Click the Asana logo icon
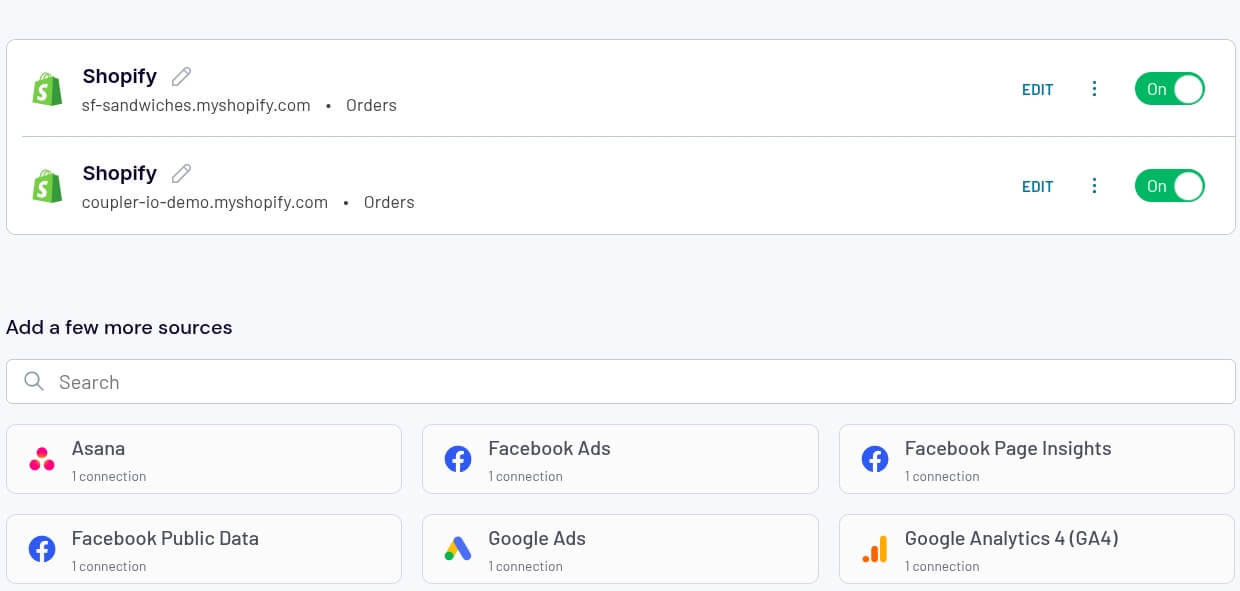The width and height of the screenshot is (1240, 591). click(42, 459)
